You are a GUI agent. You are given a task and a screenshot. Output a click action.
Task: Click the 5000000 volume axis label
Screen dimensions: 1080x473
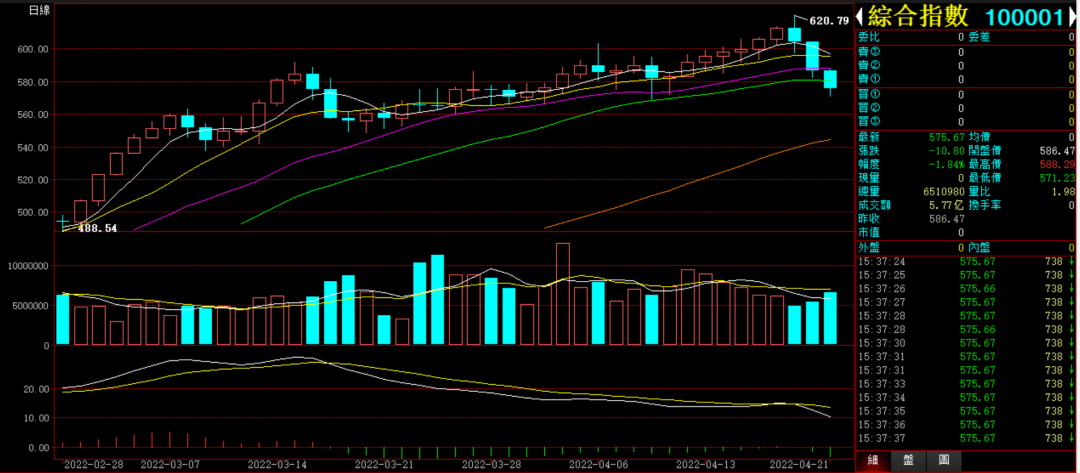(30, 305)
